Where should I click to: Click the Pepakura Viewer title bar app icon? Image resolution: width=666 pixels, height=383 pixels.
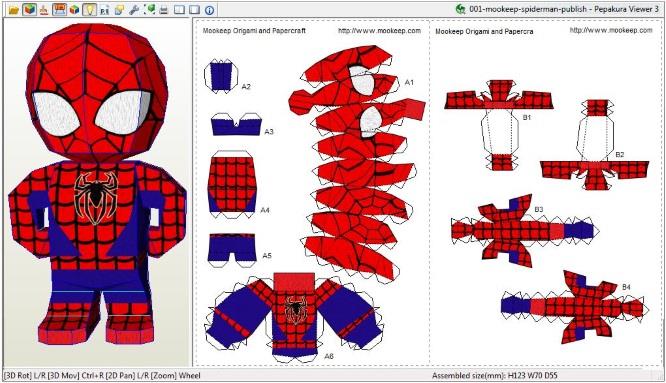tap(460, 9)
